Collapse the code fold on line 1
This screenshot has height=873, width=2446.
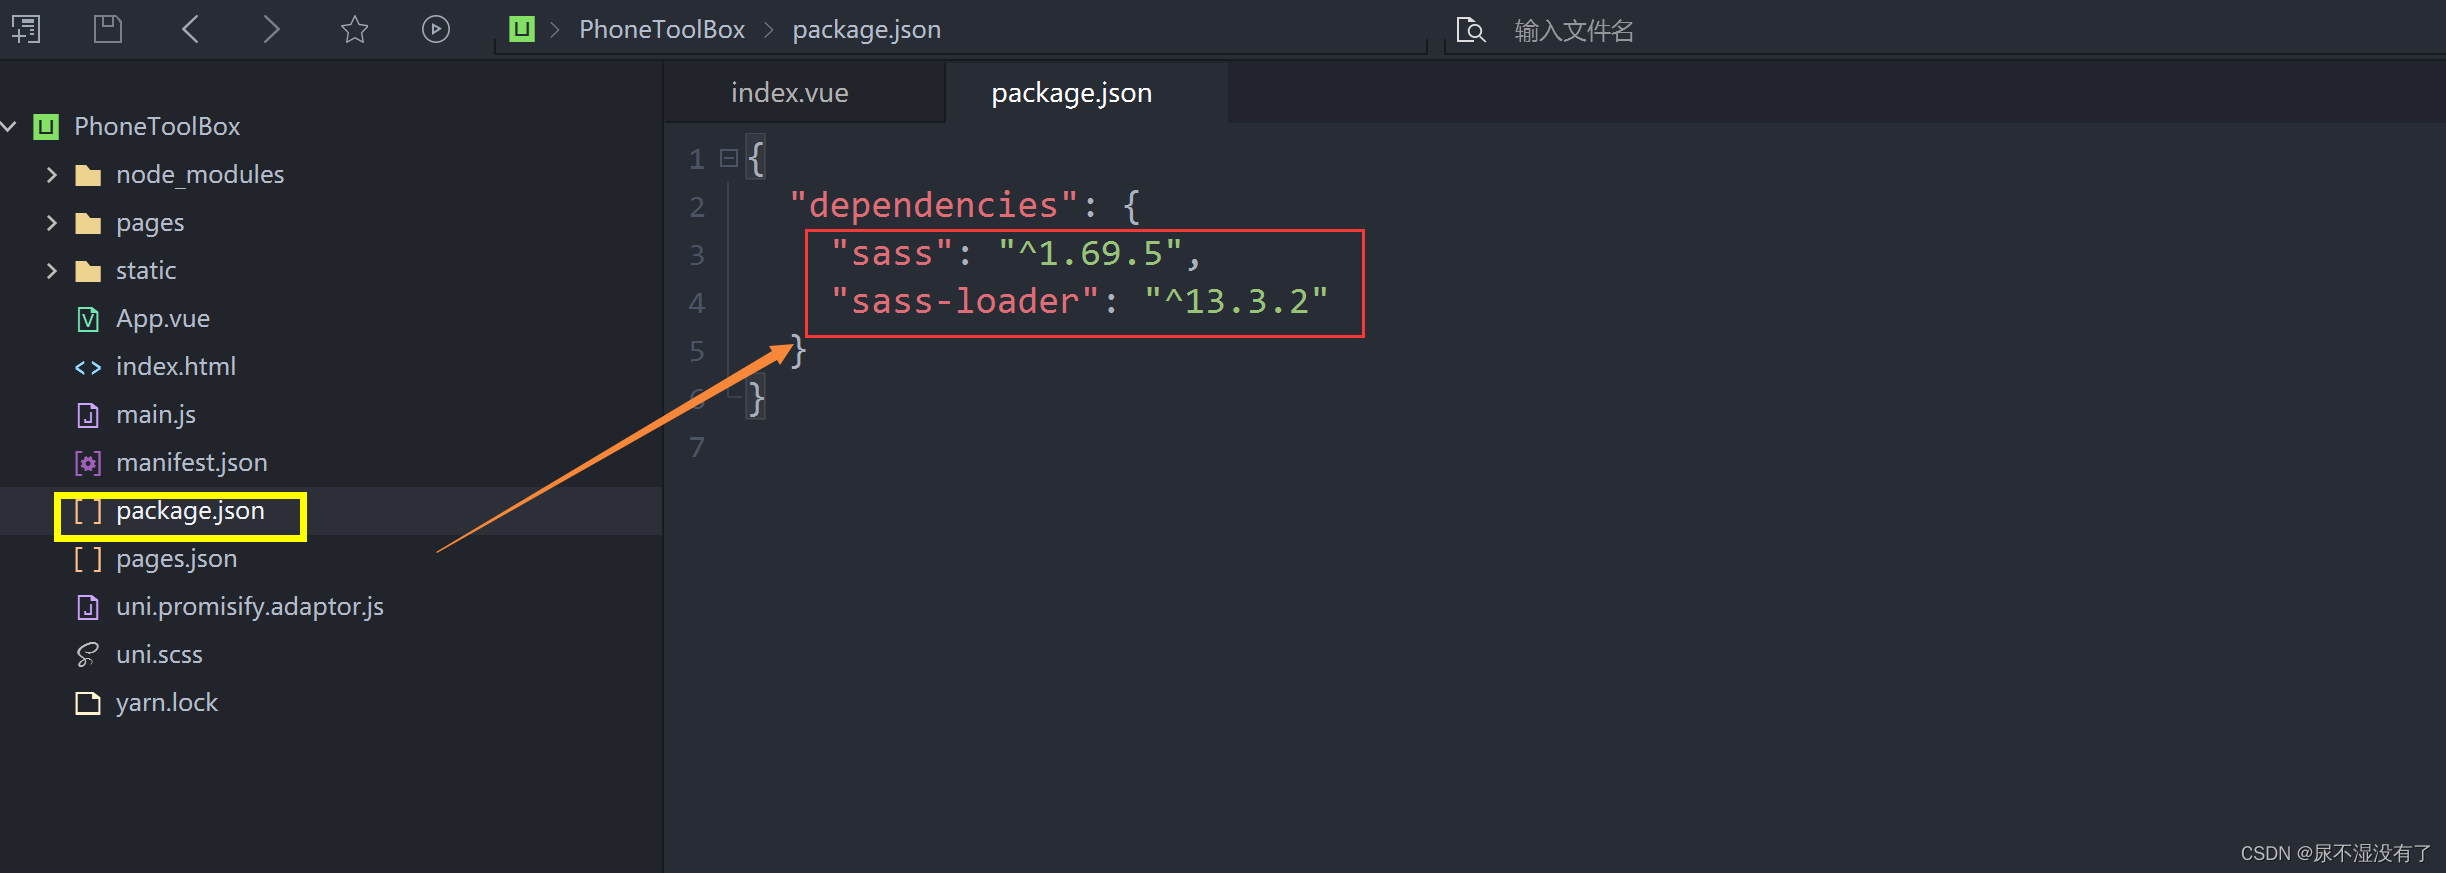click(729, 158)
